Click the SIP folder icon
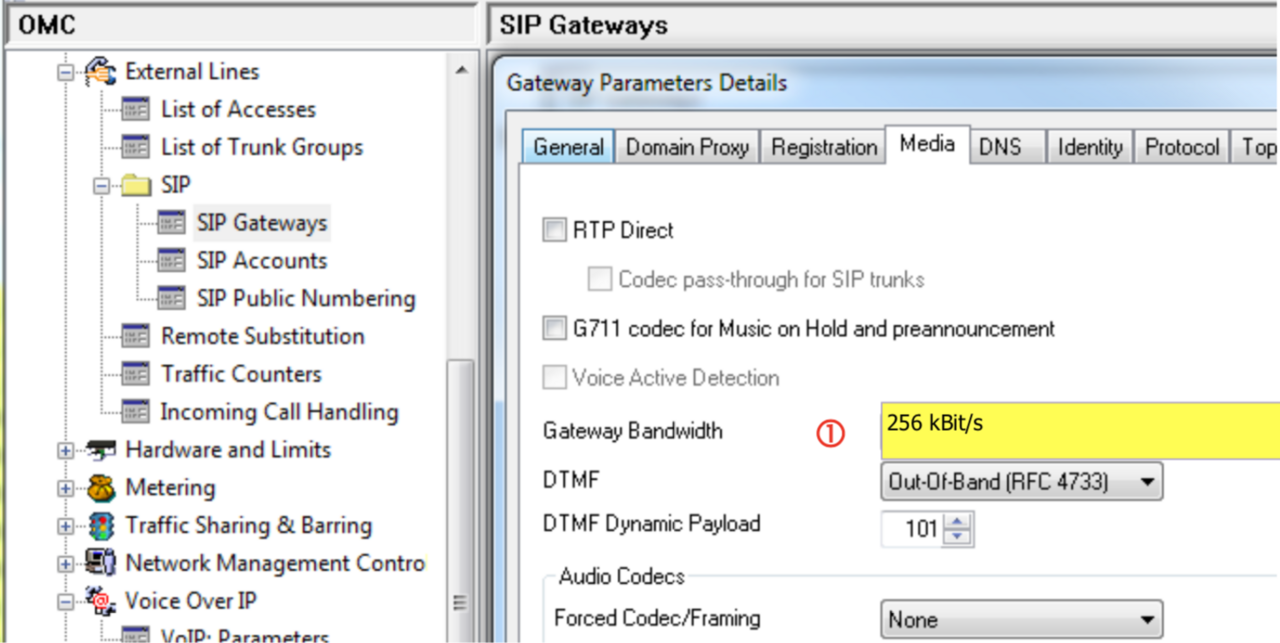Screen dimensions: 1280x643 click(x=136, y=185)
